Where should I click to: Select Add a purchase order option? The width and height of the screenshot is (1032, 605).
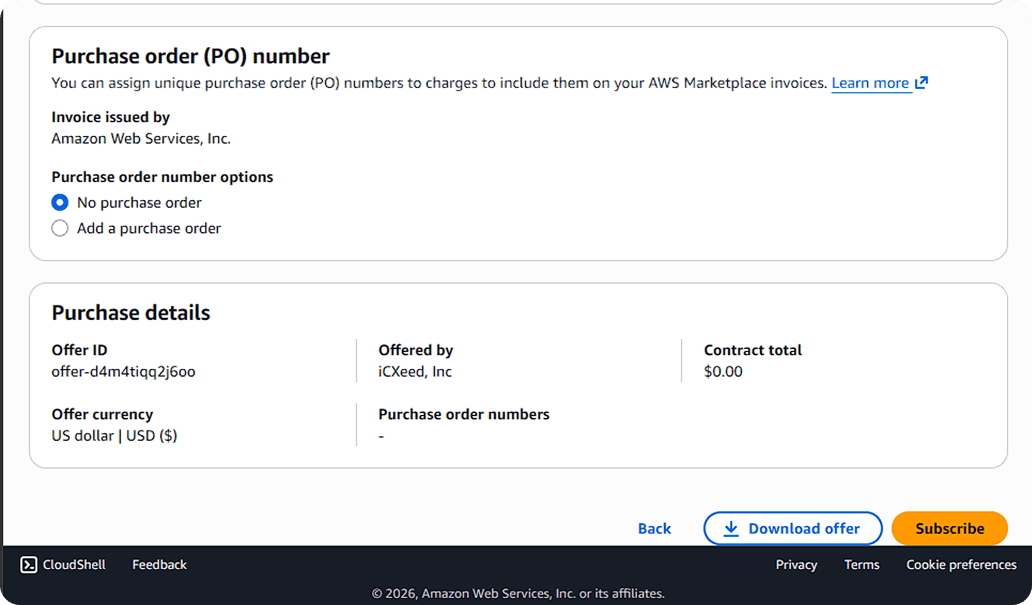[60, 228]
